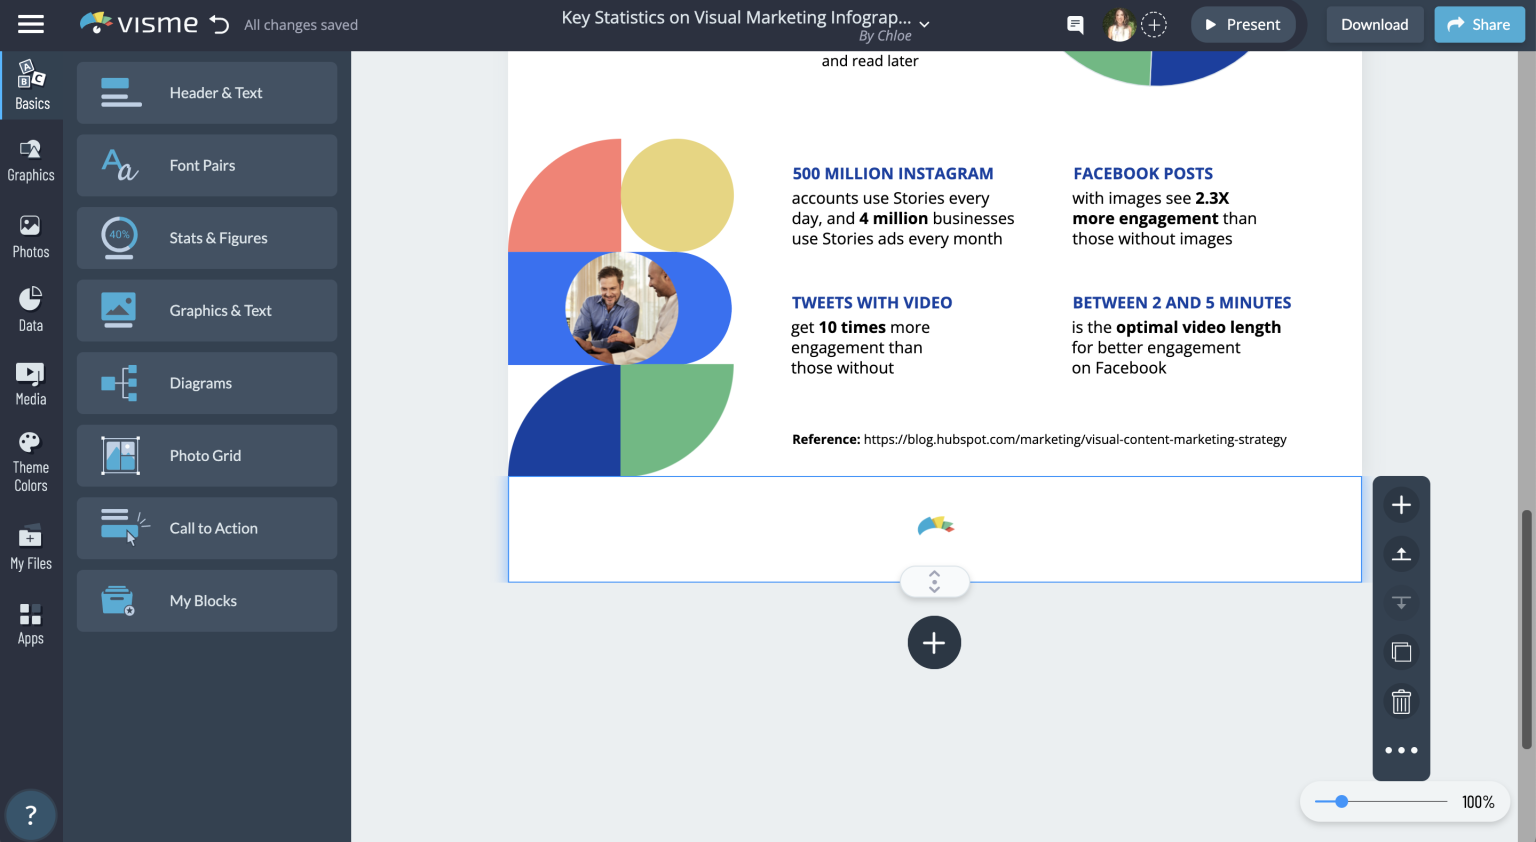Open Theme Colors panel

tap(31, 461)
